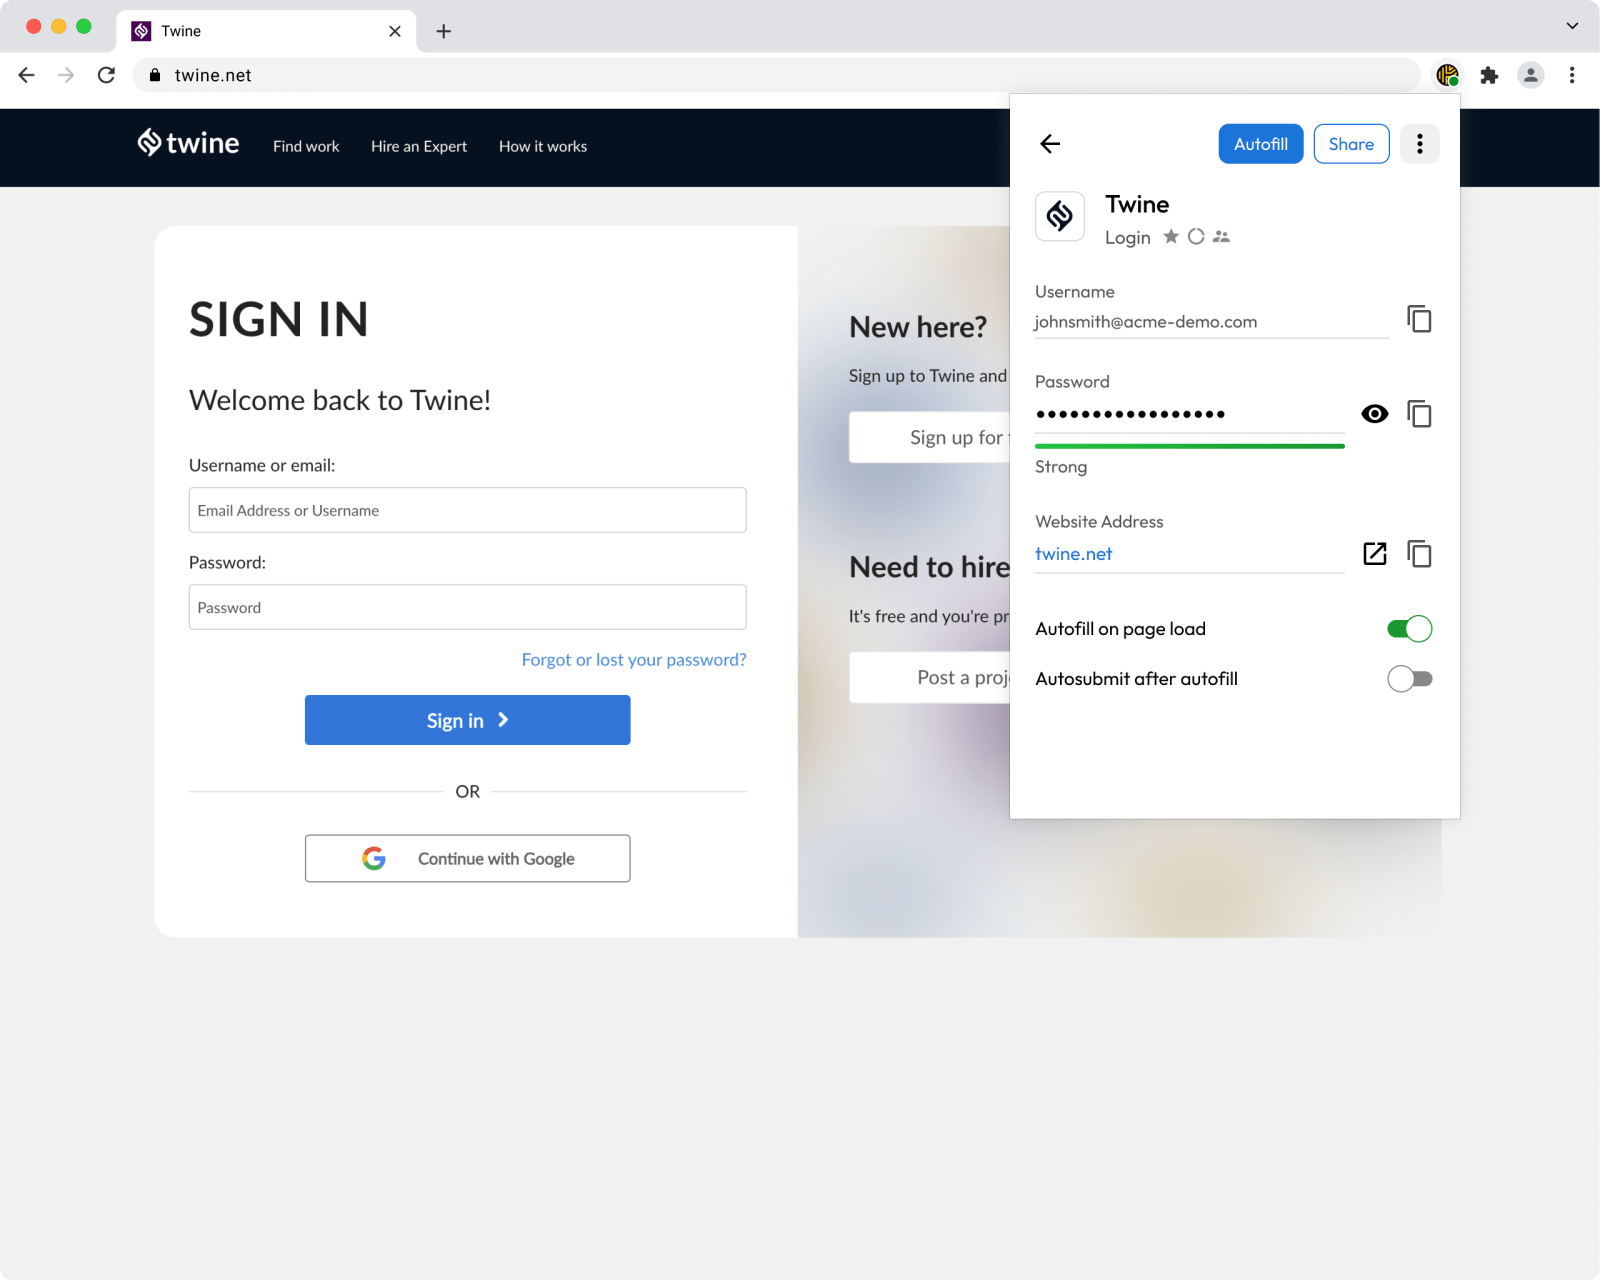1600x1280 pixels.
Task: Star the Twine login as favorite
Action: 1170,236
